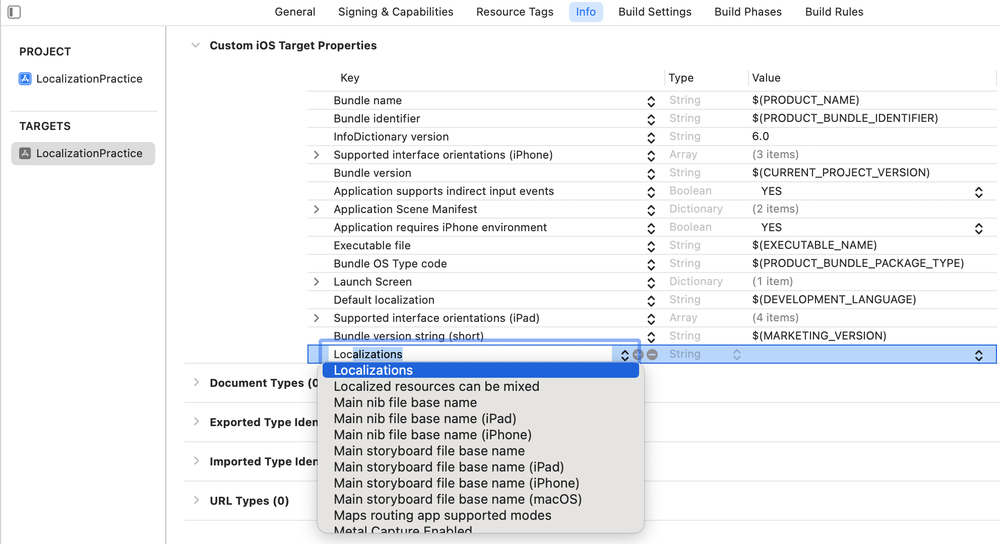Switch to the Build Settings tab
1000x544 pixels.
pos(654,12)
